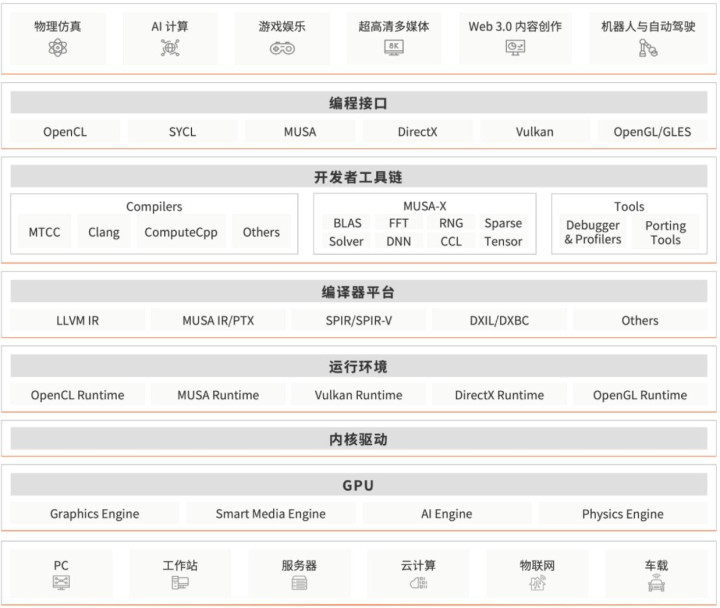Image resolution: width=720 pixels, height=608 pixels.
Task: Click the MUSA IR/PTX box
Action: click(x=218, y=320)
